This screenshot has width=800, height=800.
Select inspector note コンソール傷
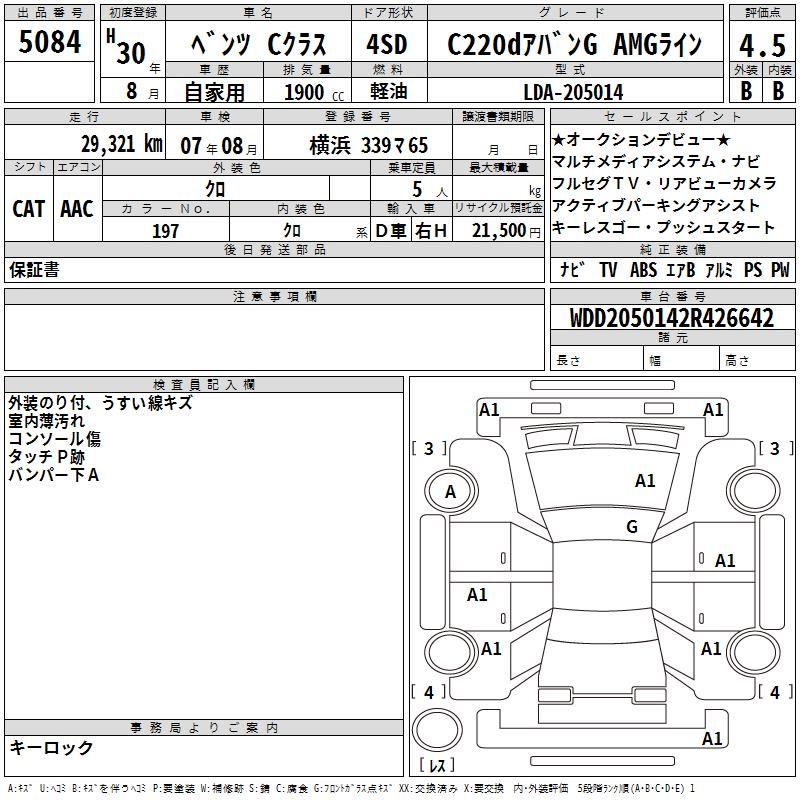click(x=55, y=439)
